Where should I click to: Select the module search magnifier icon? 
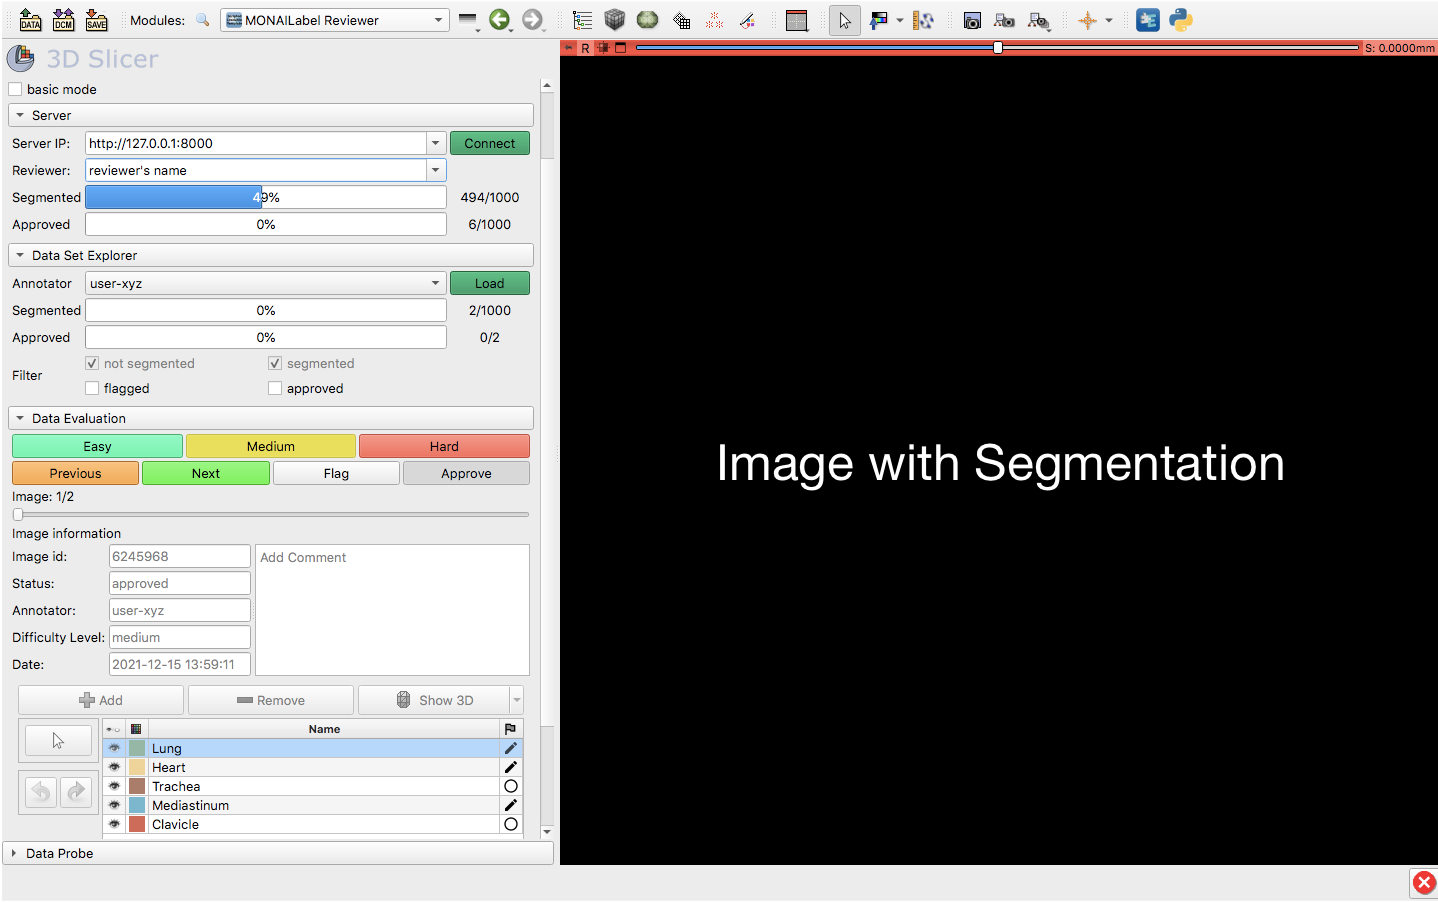pos(202,20)
